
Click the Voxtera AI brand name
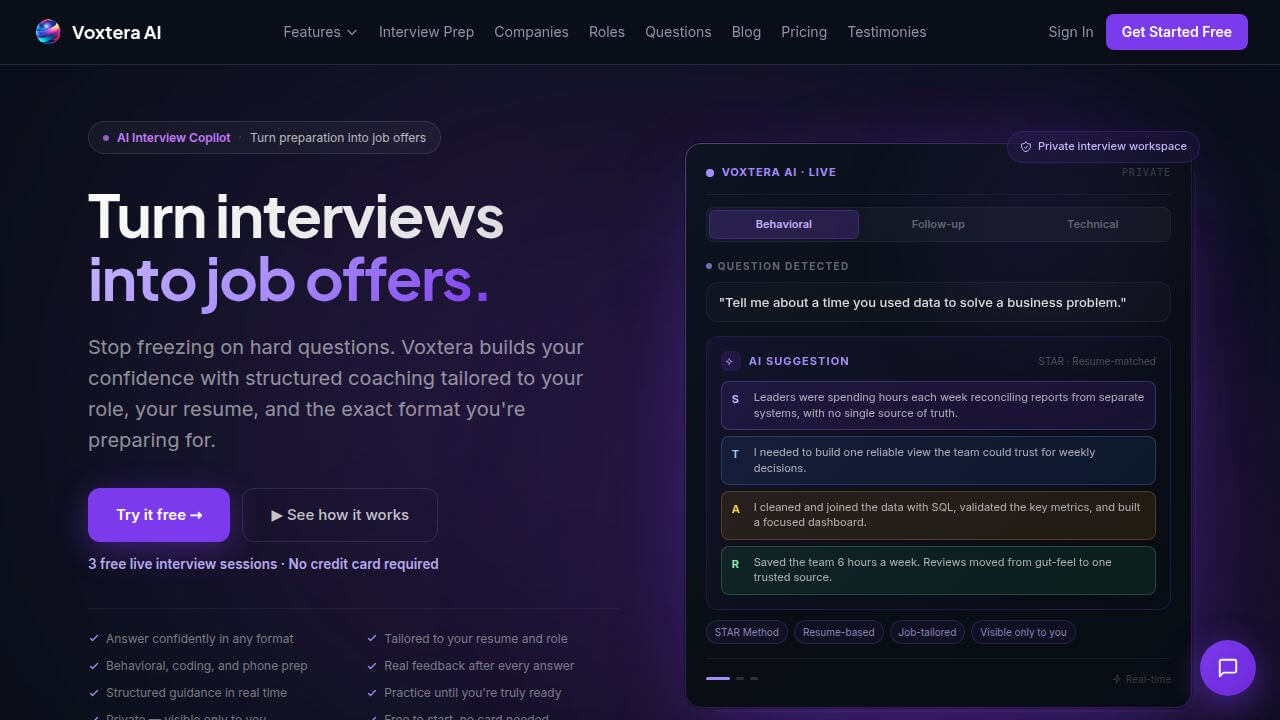116,32
